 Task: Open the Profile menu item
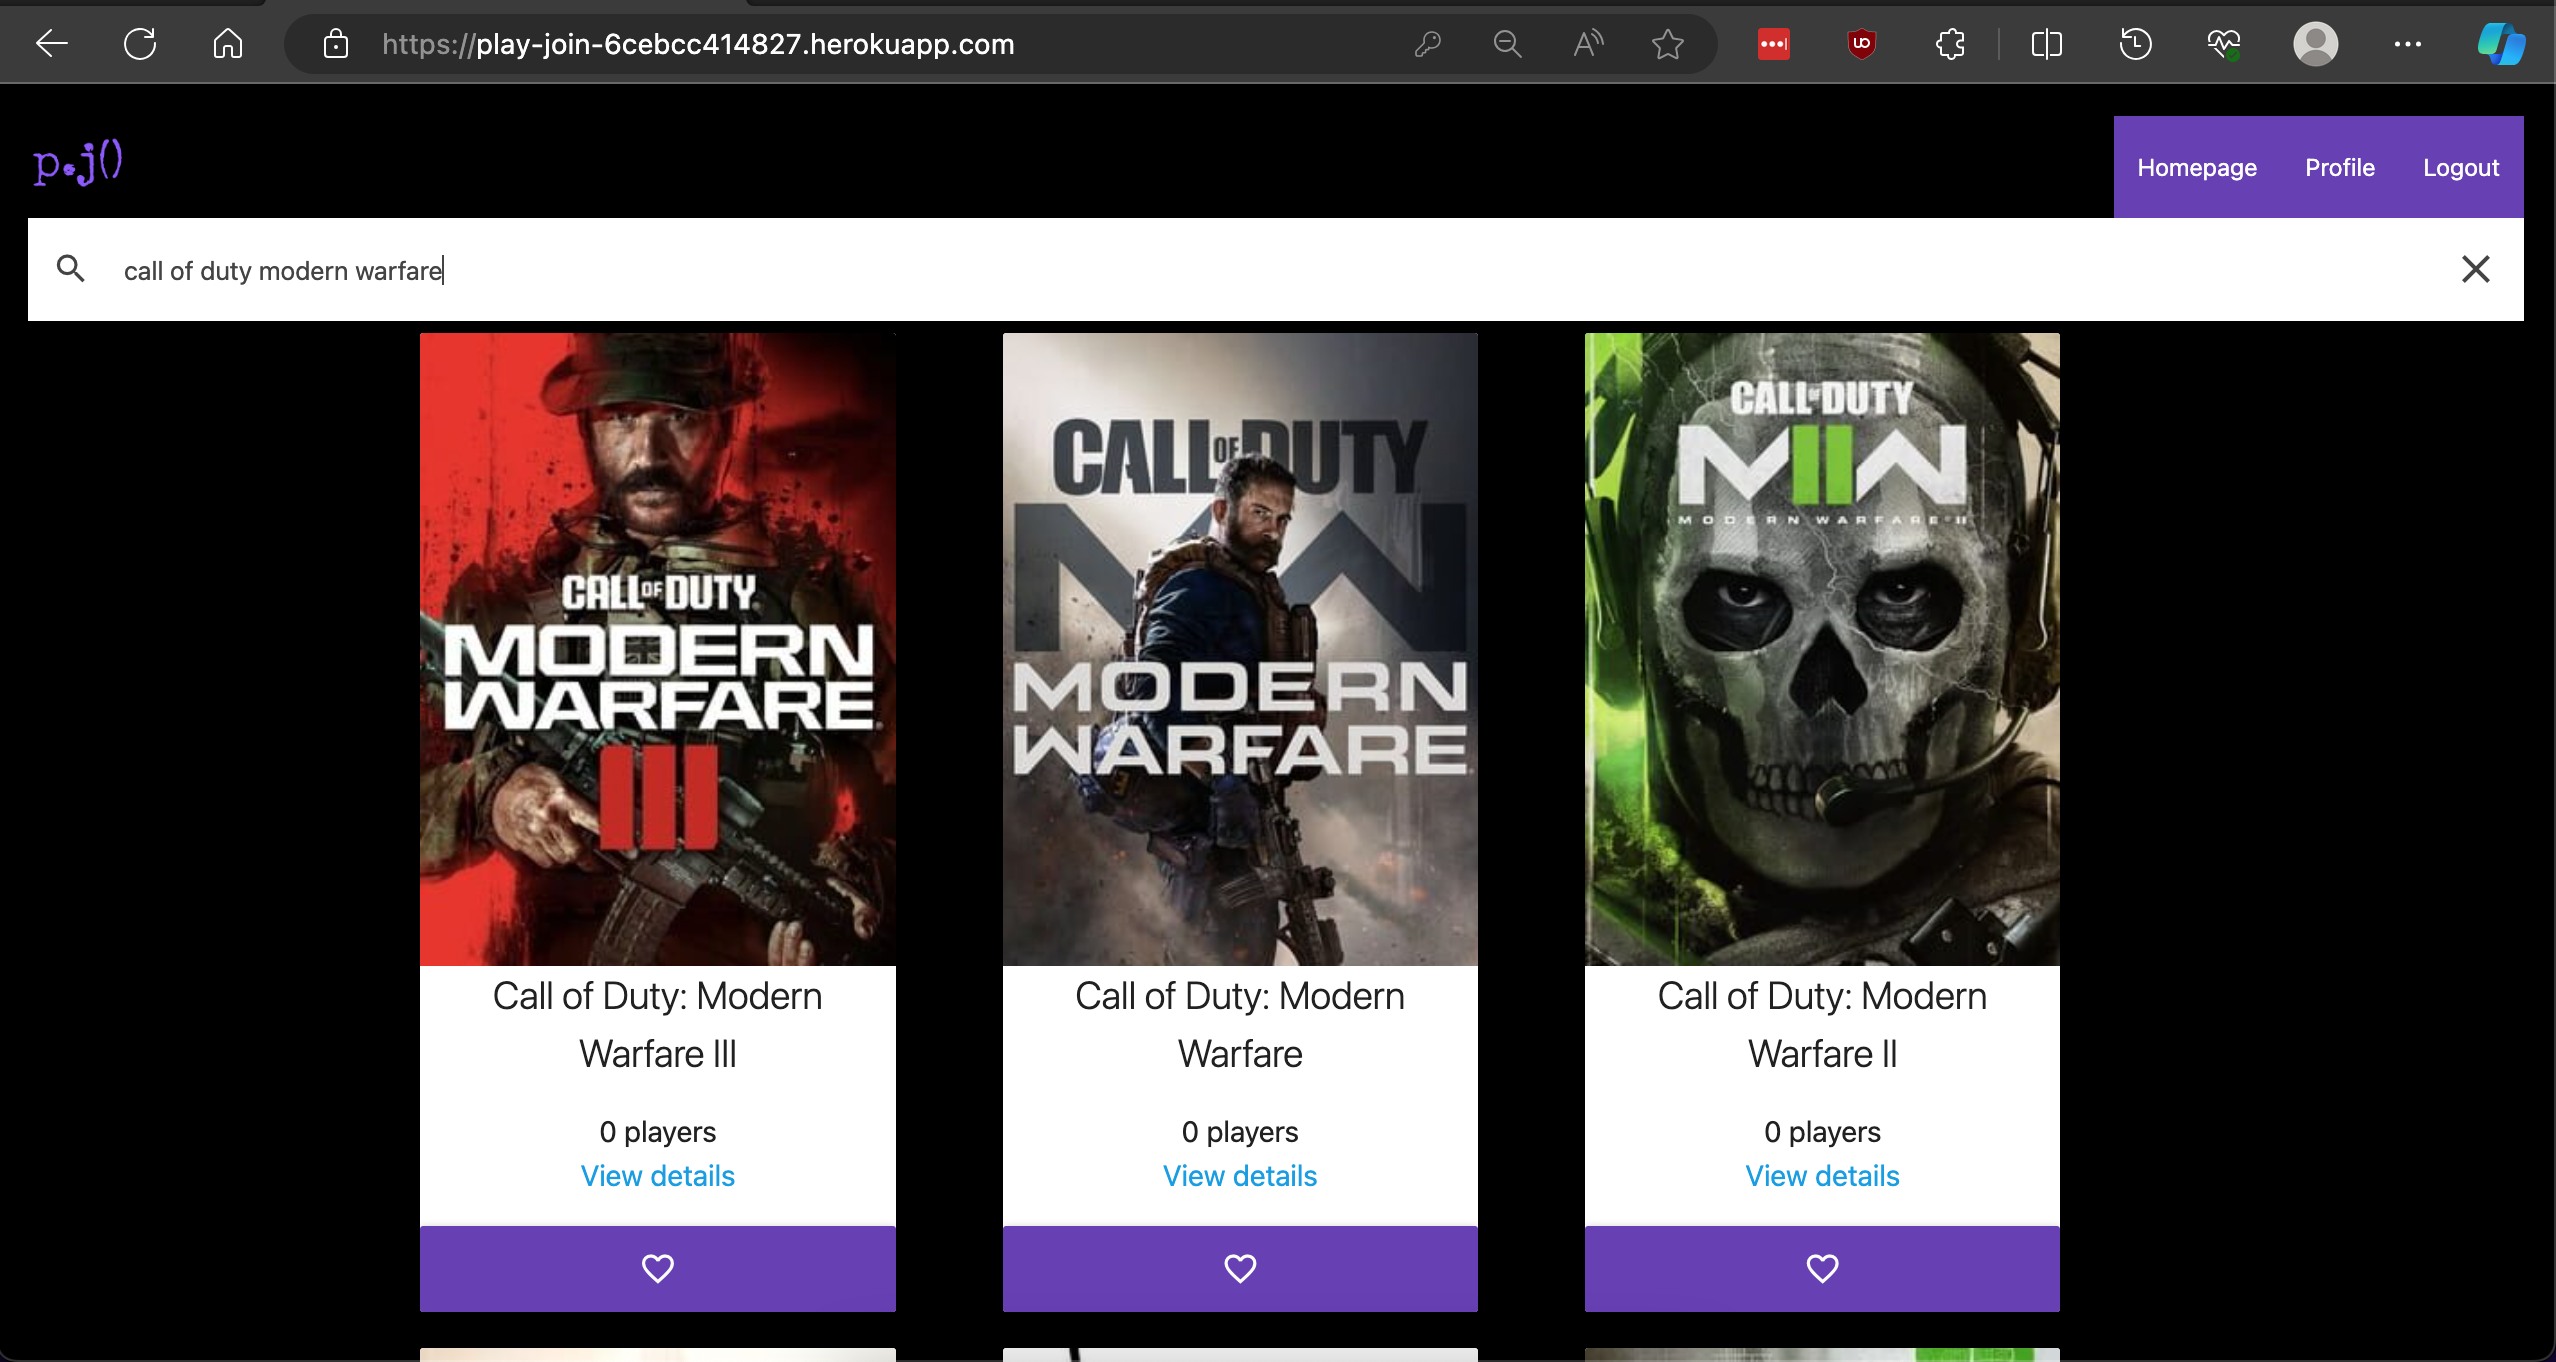coord(2341,166)
